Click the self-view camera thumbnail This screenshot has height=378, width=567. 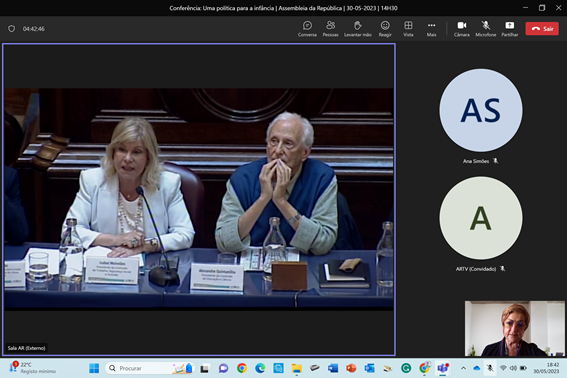point(514,328)
